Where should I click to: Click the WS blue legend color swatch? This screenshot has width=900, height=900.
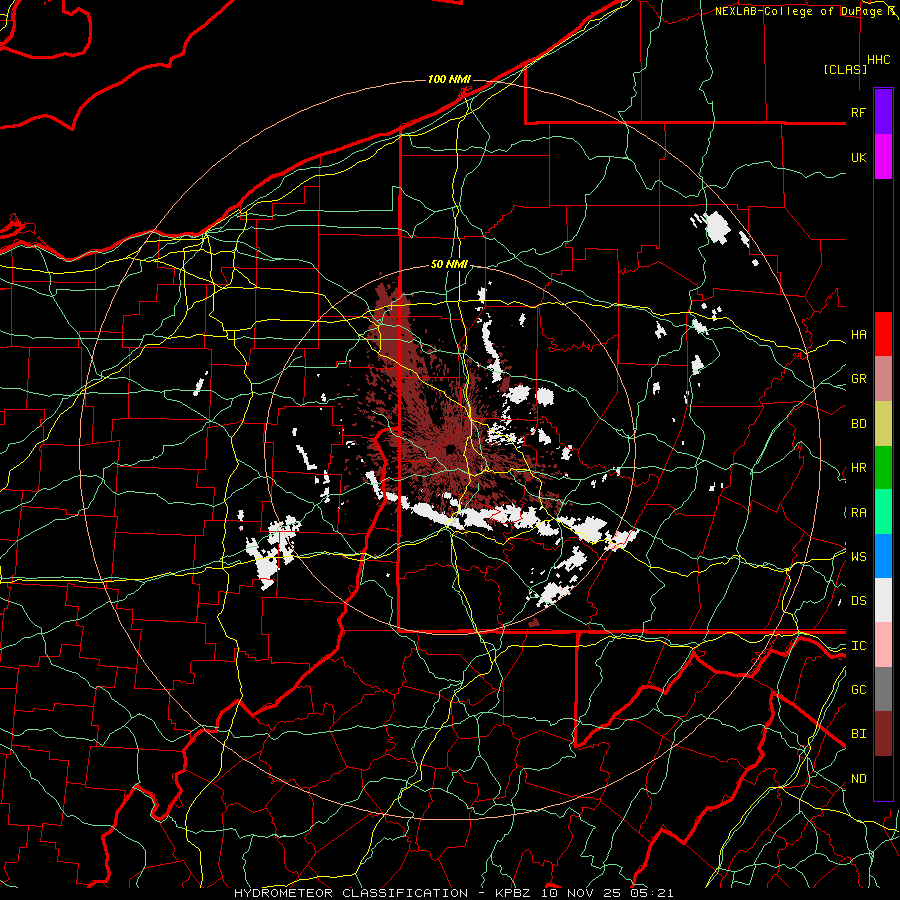point(883,556)
